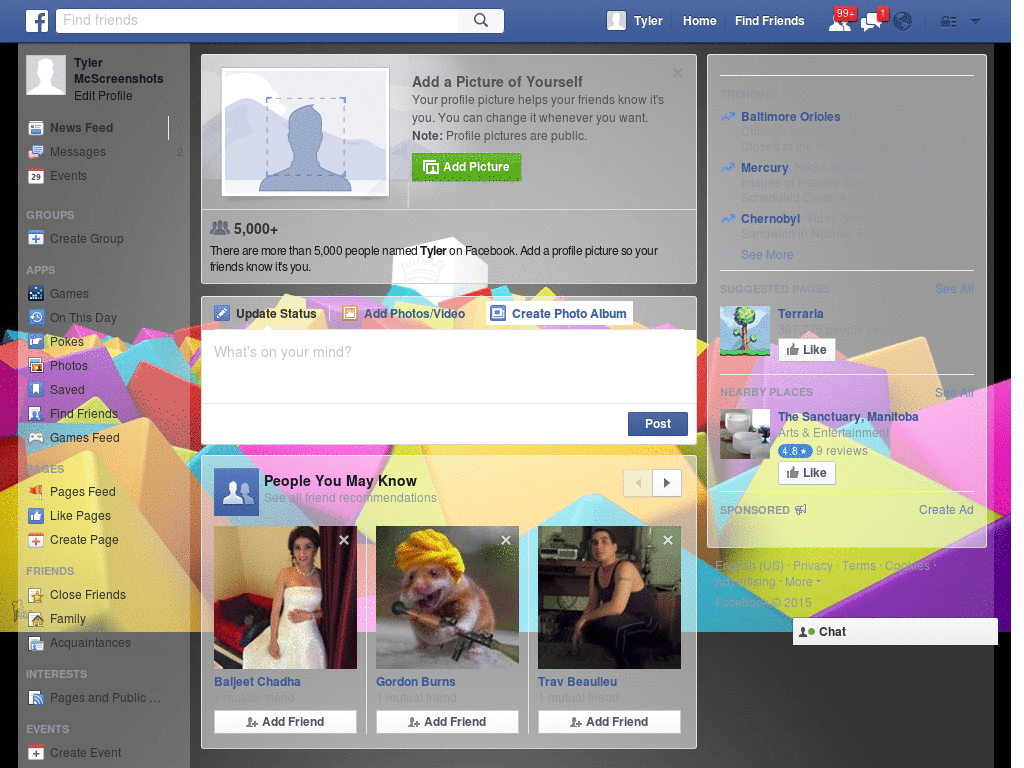This screenshot has width=1024, height=768.
Task: Open Terraria page thumbnail
Action: [x=744, y=331]
